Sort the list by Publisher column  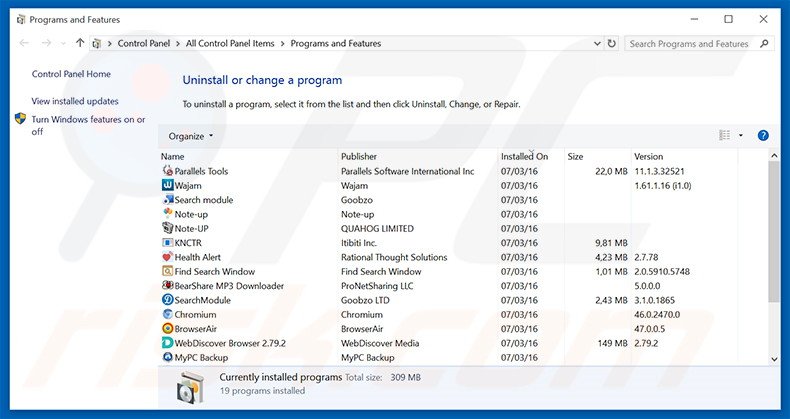tap(359, 156)
